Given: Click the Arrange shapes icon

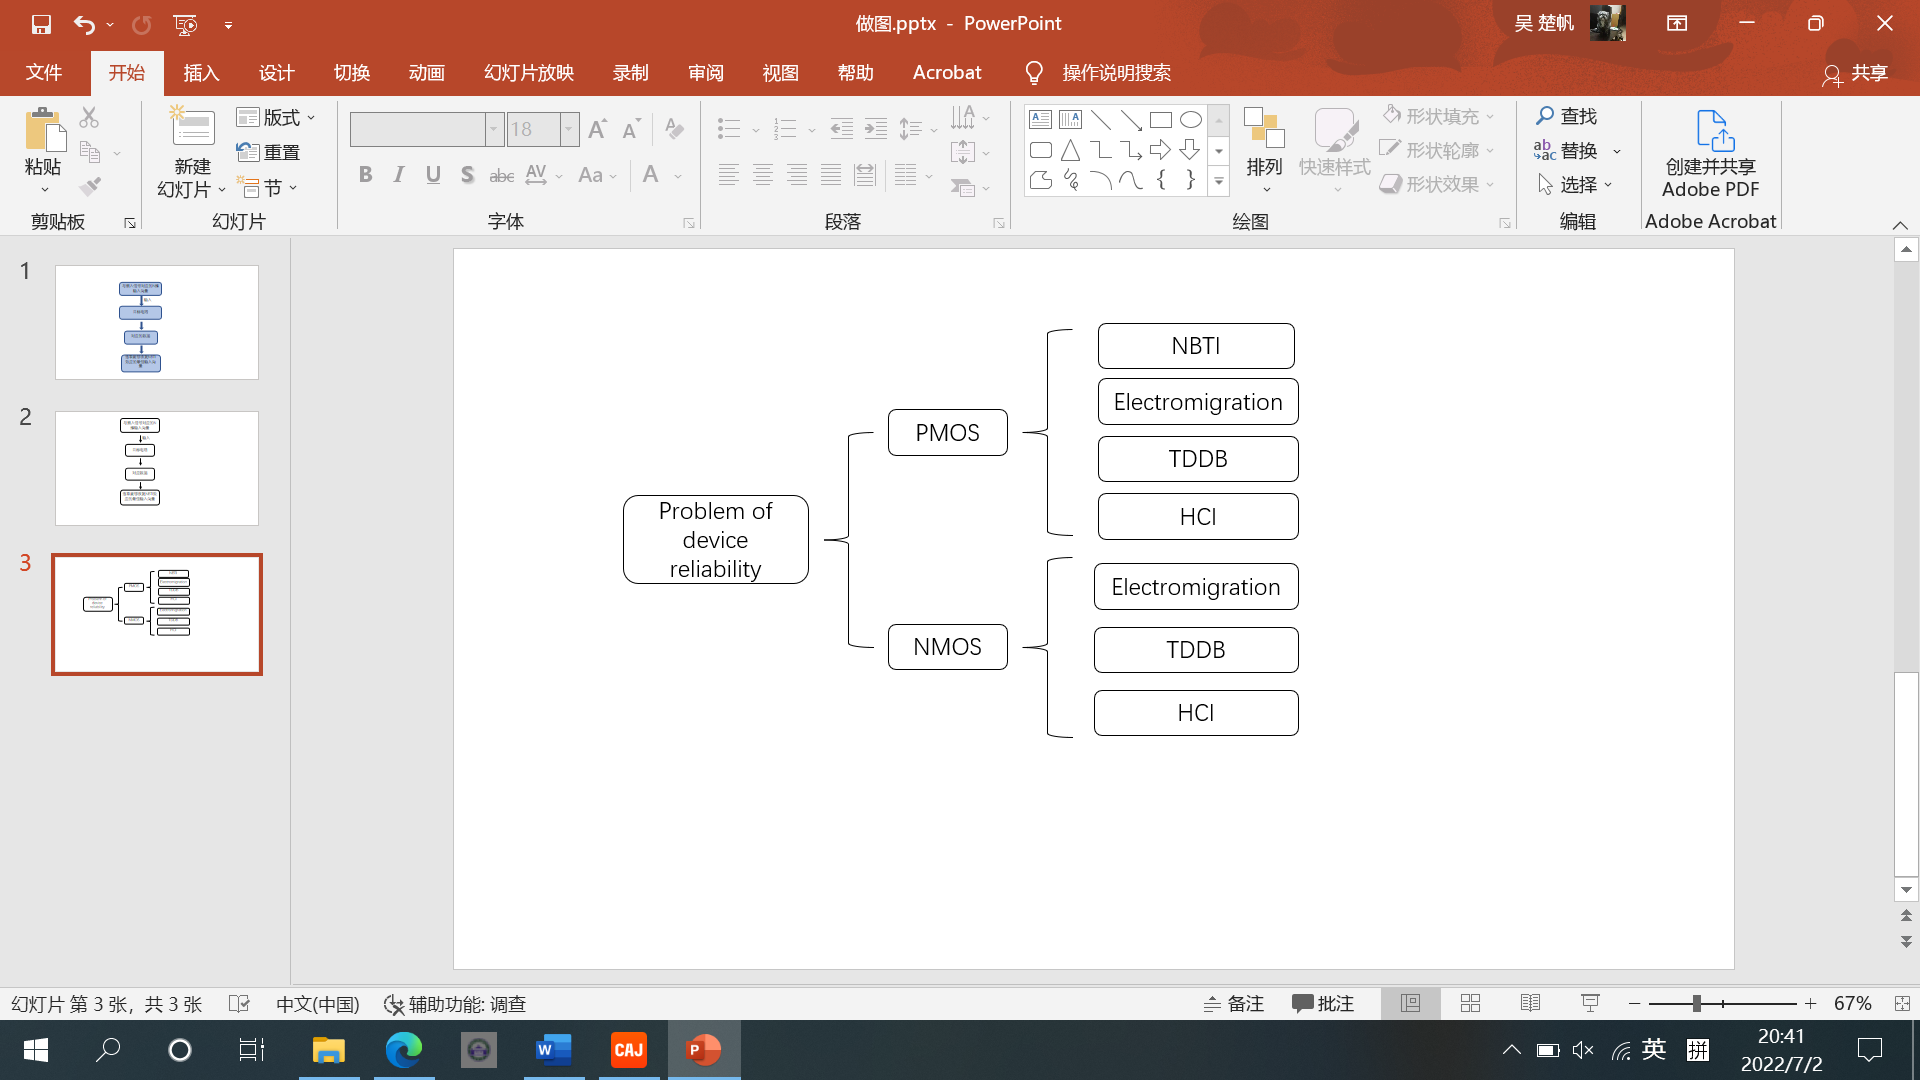Looking at the screenshot, I should (x=1264, y=130).
